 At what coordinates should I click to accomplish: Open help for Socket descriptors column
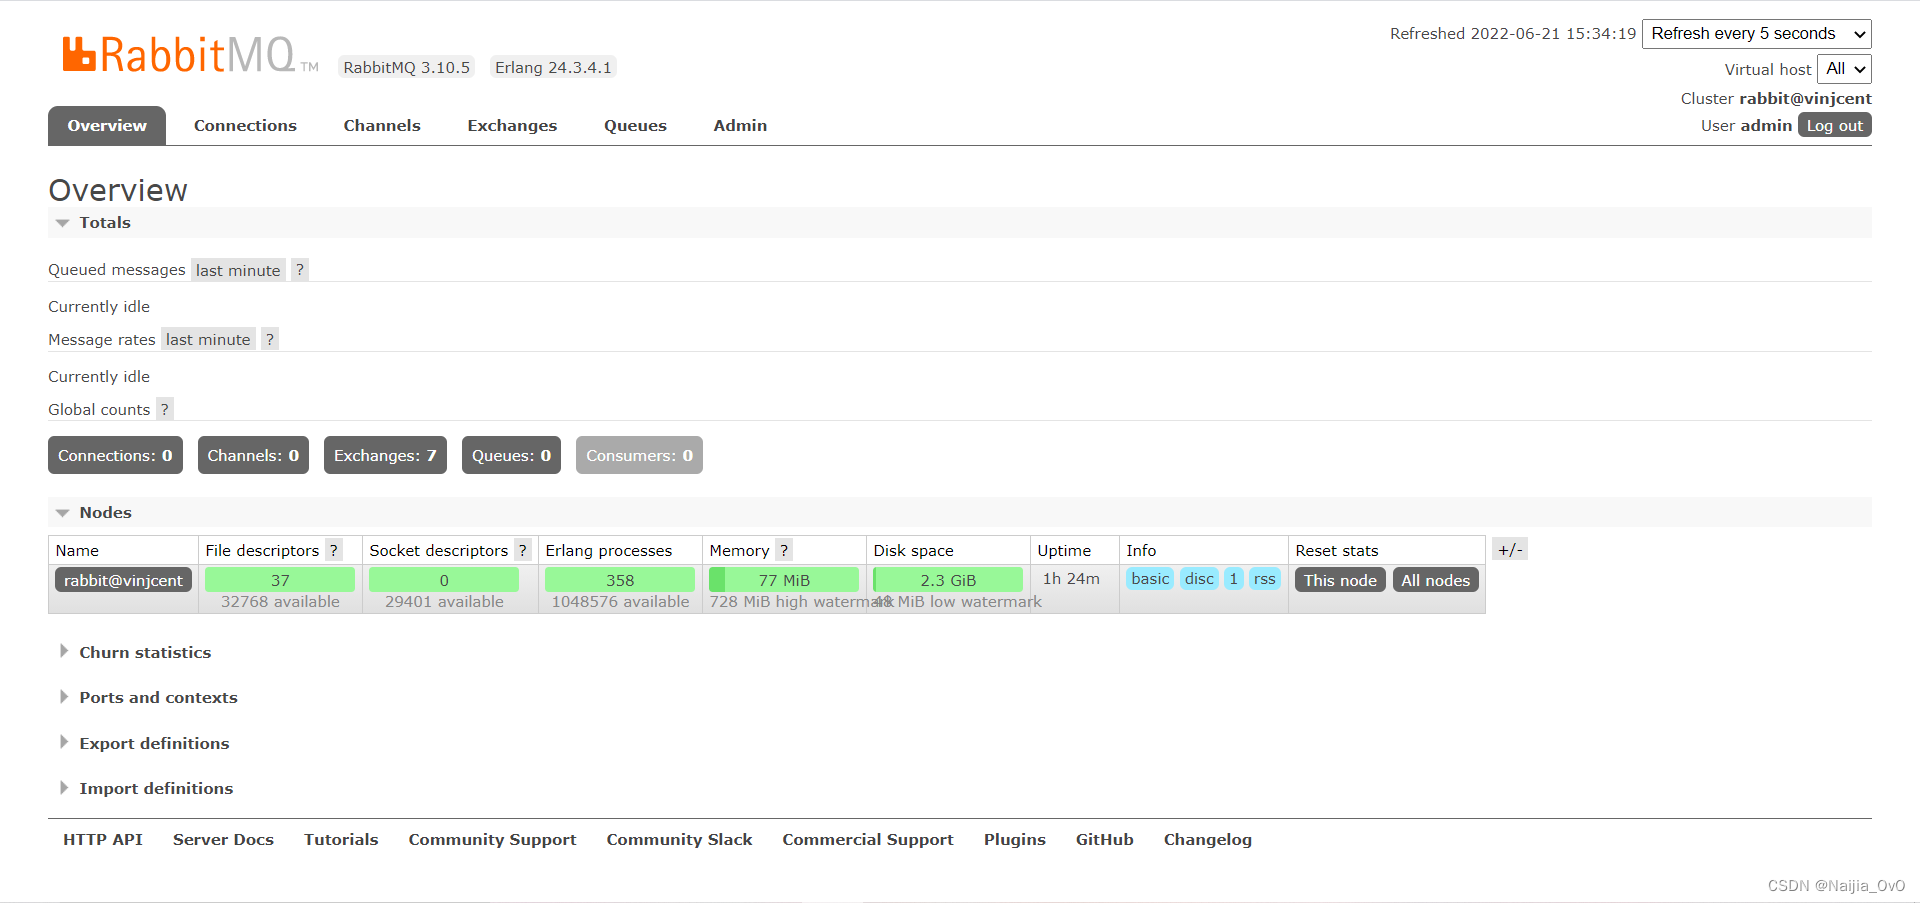click(522, 550)
